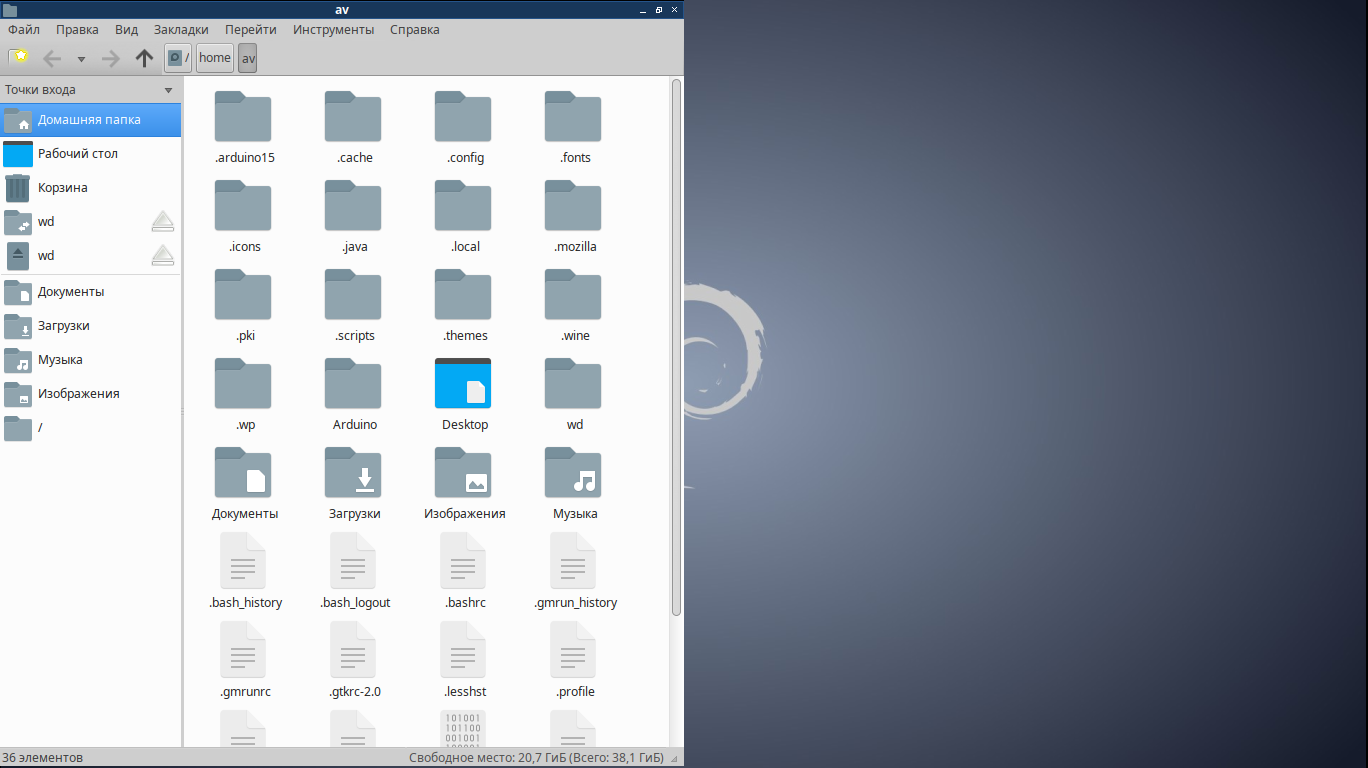The width and height of the screenshot is (1368, 768).
Task: Select the blue Desktop folder icon
Action: 463,384
